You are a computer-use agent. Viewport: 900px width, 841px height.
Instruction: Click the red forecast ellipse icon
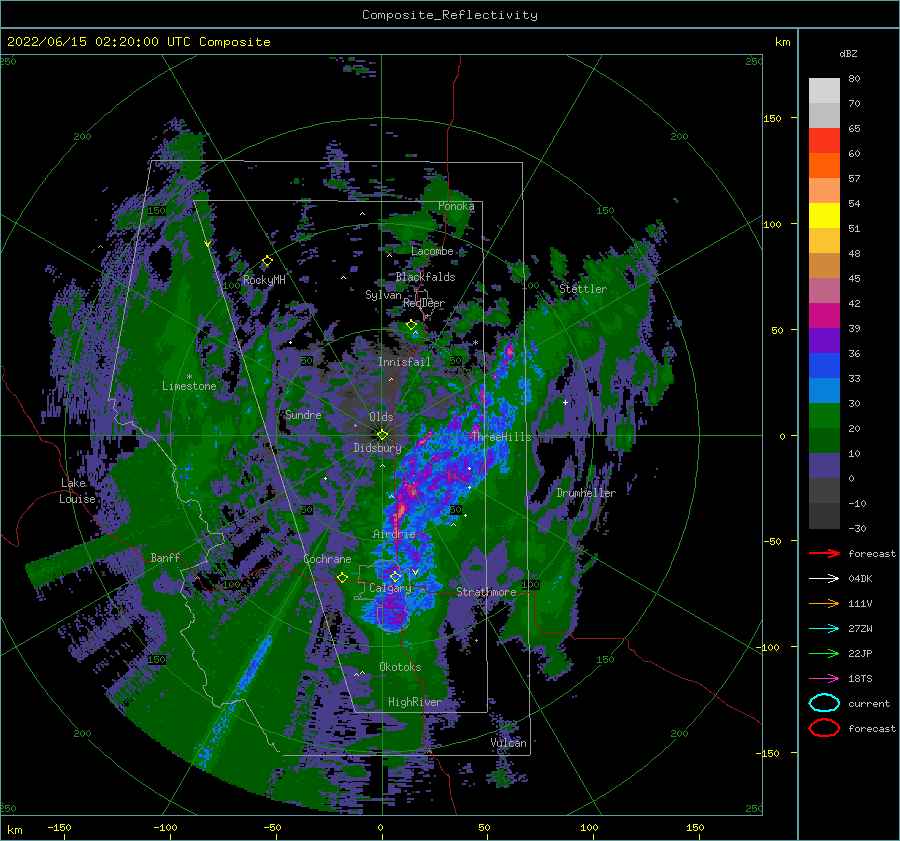[824, 728]
